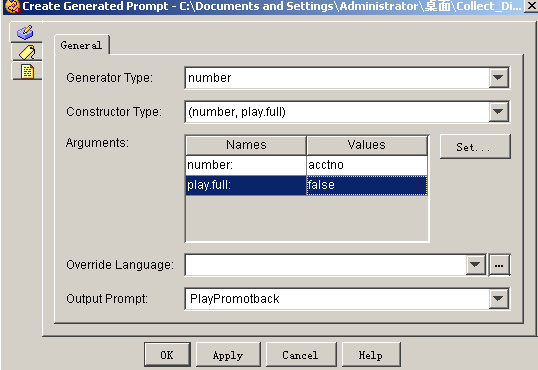
Task: Open the yellow tag sidebar tab
Action: pyautogui.click(x=27, y=52)
